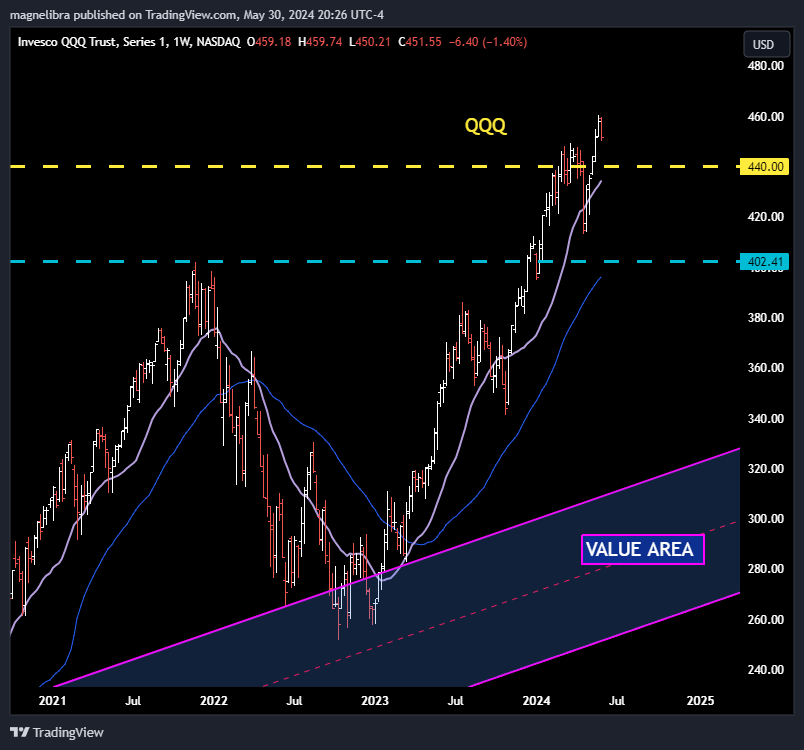Click the 360.00 price axis label
Image resolution: width=804 pixels, height=750 pixels.
click(x=766, y=368)
